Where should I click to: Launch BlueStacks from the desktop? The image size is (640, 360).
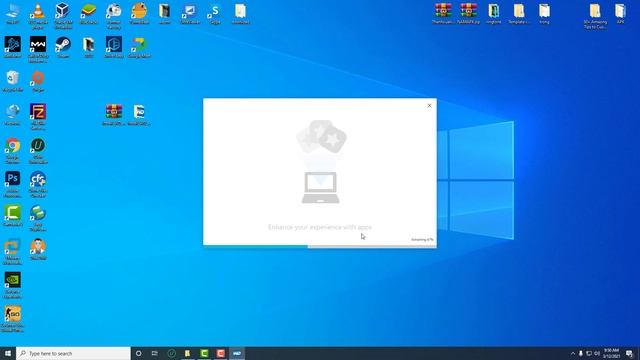tap(88, 13)
